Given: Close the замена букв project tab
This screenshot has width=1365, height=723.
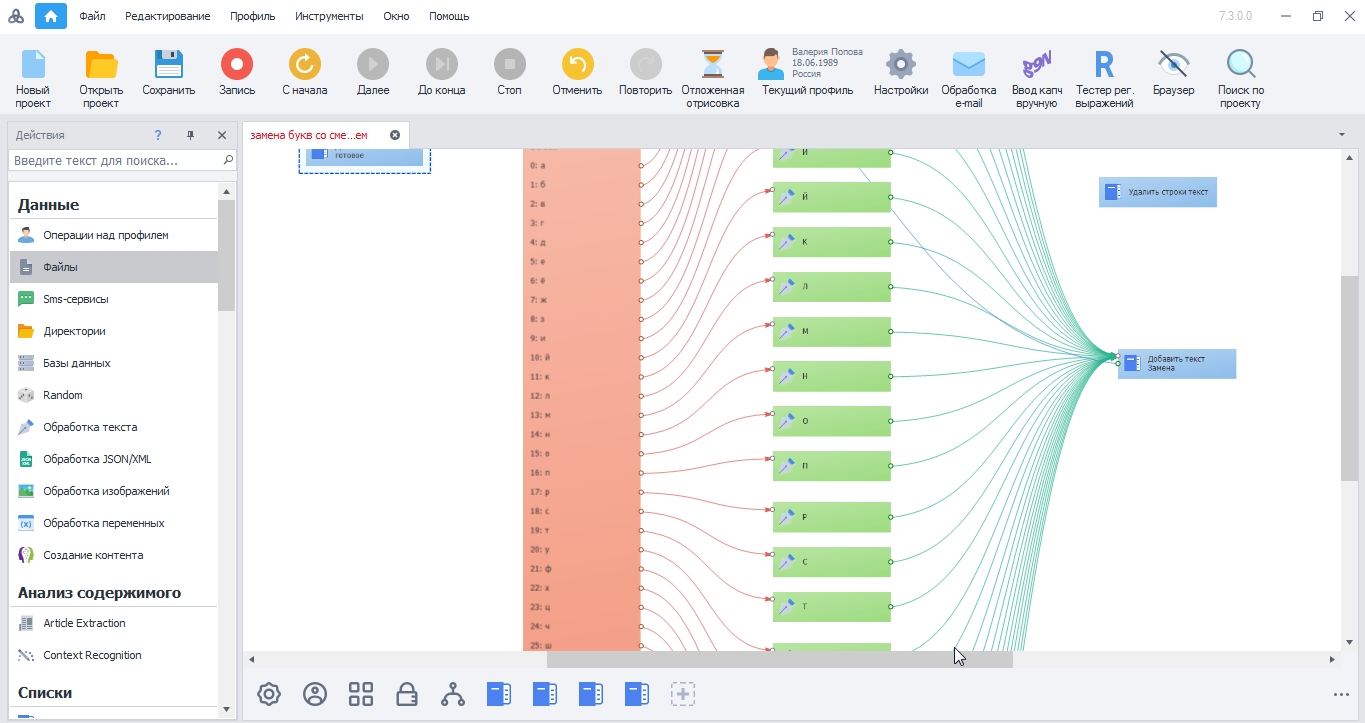Looking at the screenshot, I should [395, 135].
